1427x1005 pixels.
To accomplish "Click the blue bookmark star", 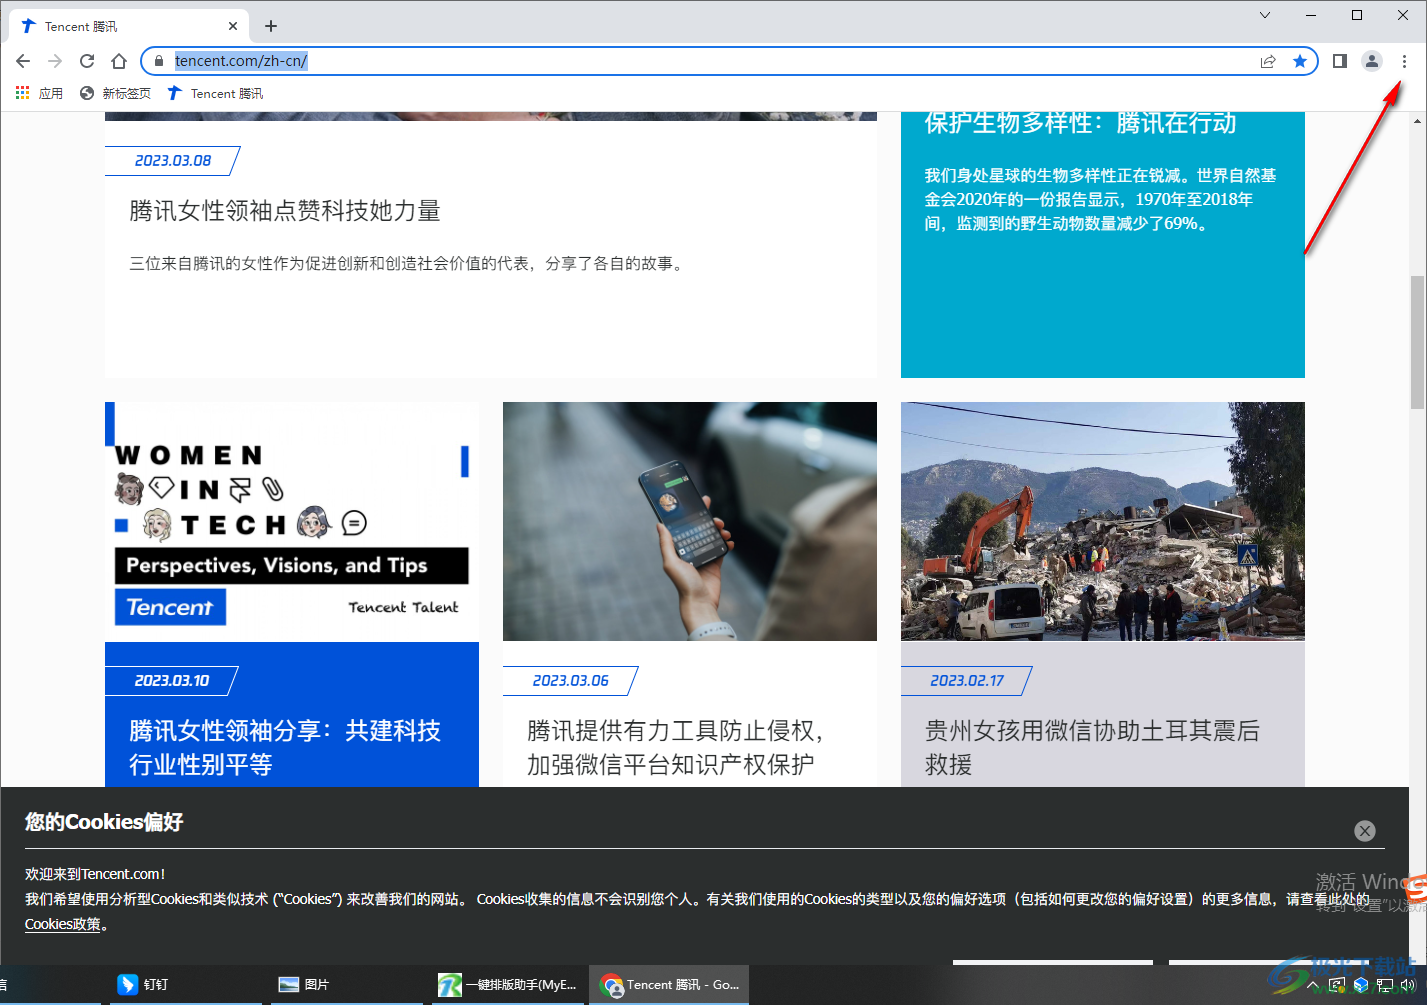I will pyautogui.click(x=1300, y=61).
